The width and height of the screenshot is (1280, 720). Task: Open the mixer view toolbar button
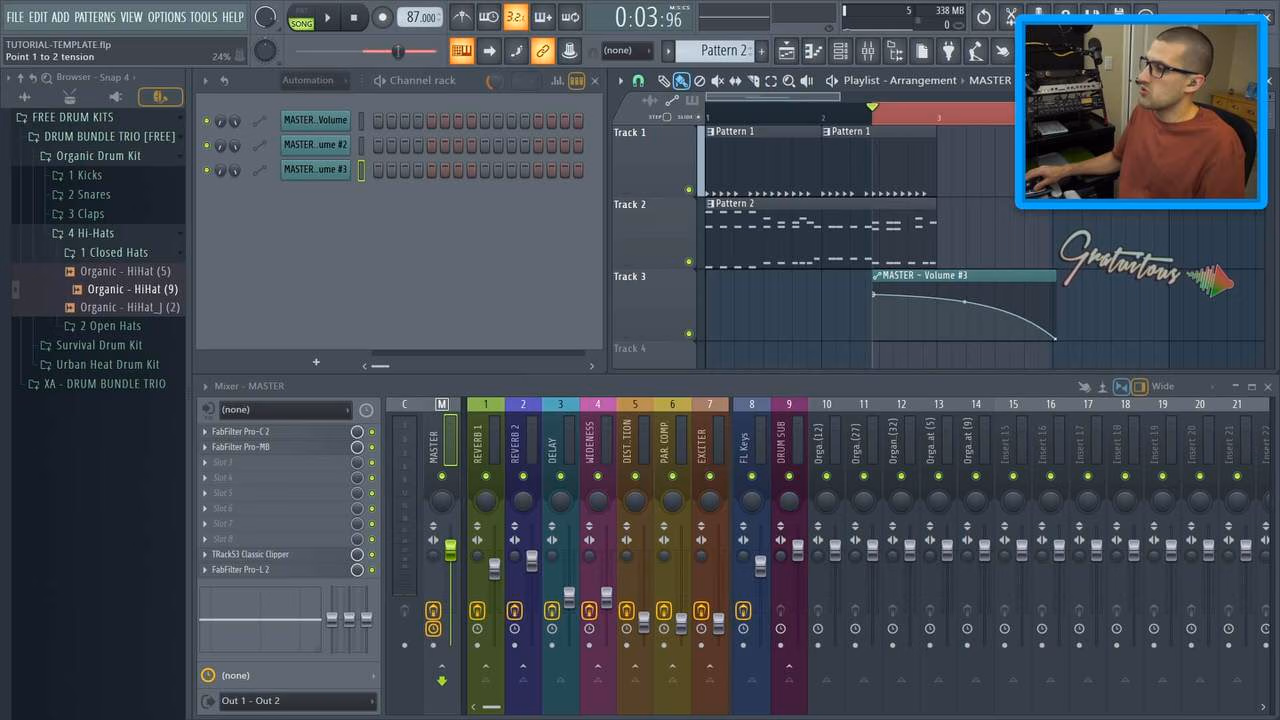coord(868,51)
